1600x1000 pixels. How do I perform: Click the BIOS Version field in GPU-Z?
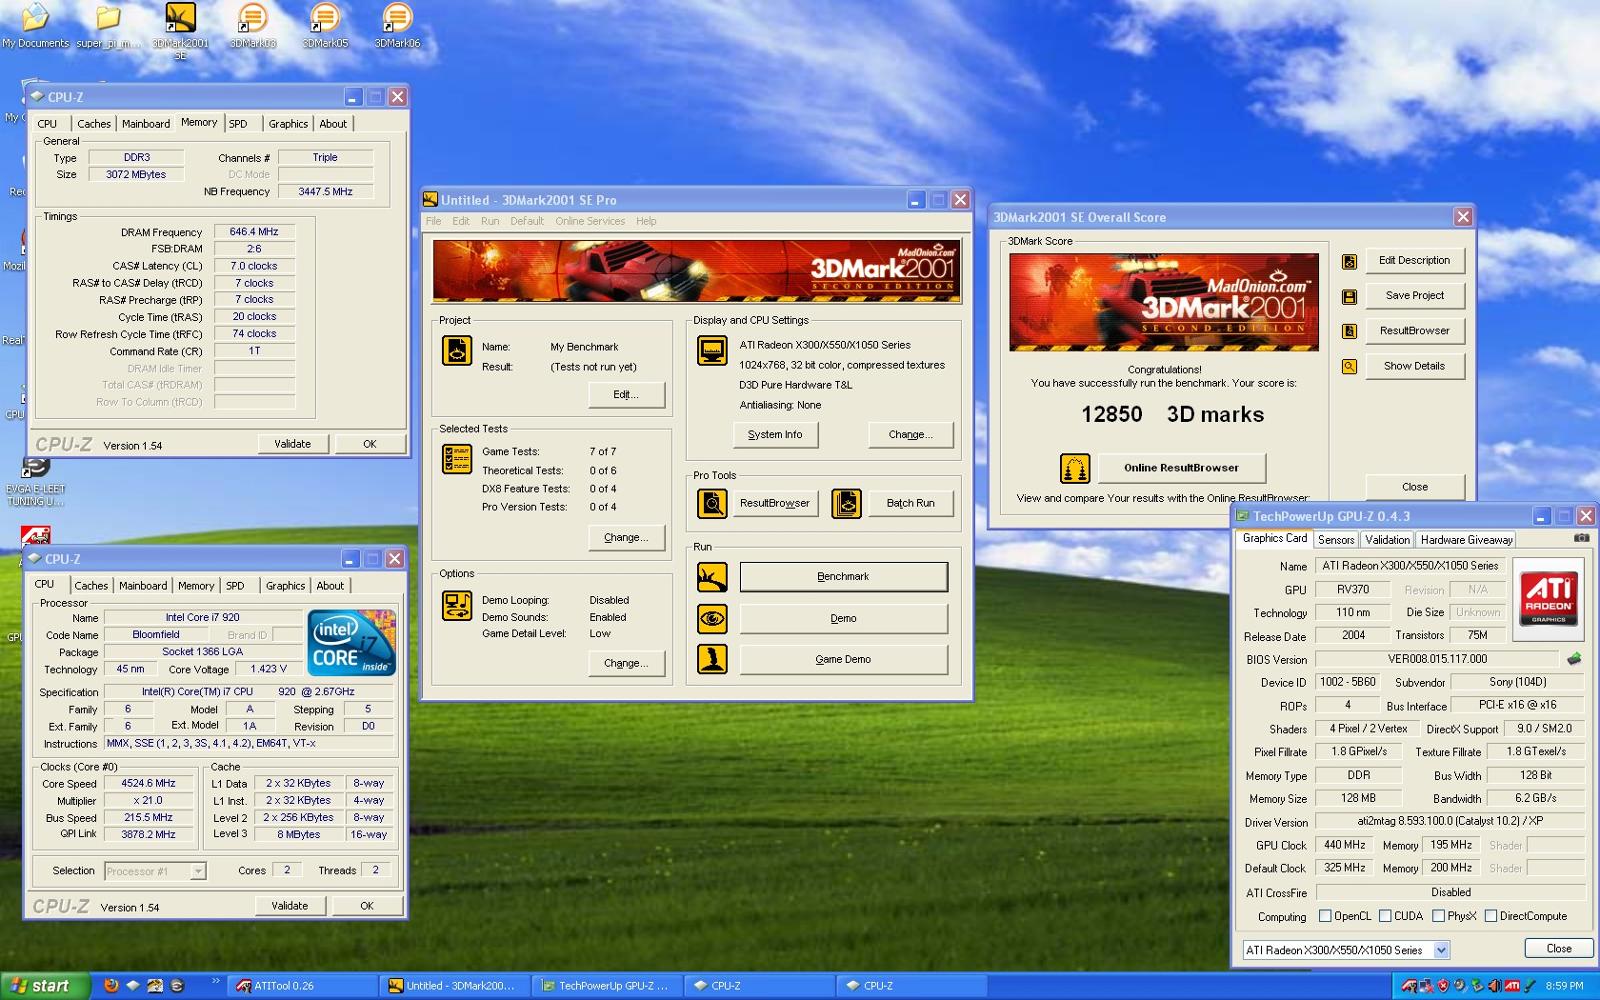point(1437,659)
